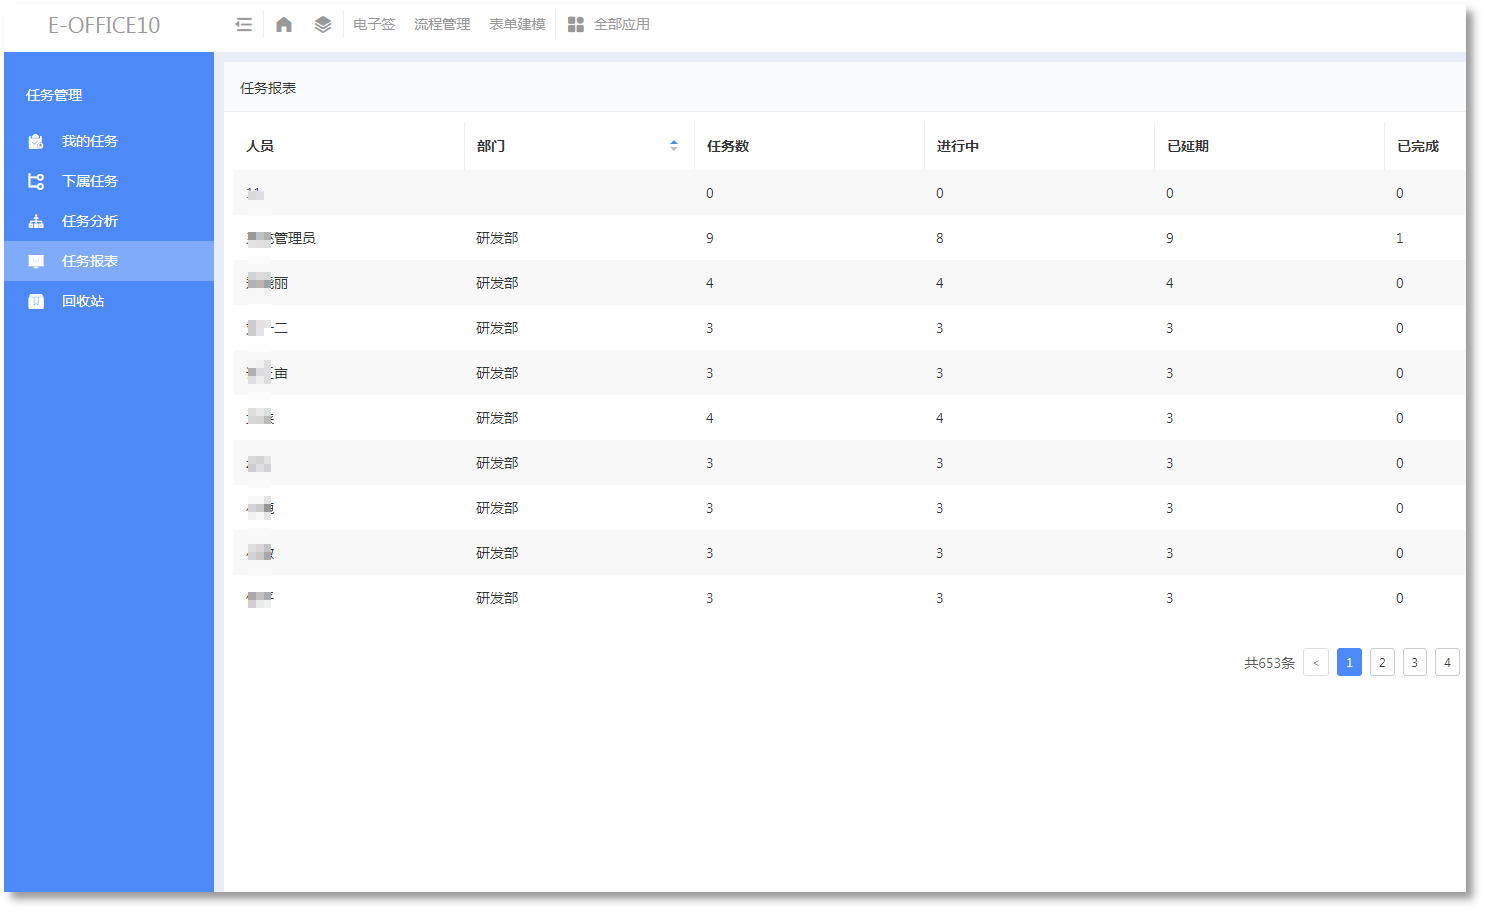Open 流程管理 in the top navigation
Image resolution: width=1486 pixels, height=912 pixels.
pos(442,25)
